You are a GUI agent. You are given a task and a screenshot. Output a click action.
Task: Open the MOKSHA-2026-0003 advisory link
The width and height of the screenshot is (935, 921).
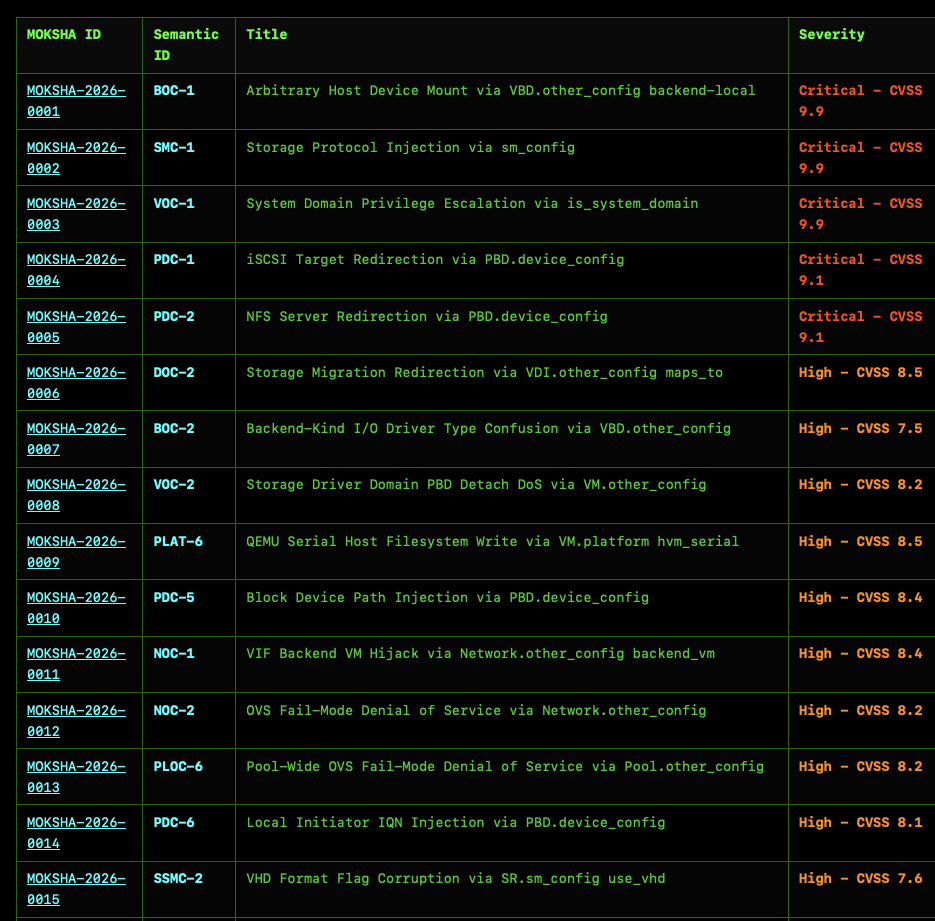(76, 214)
